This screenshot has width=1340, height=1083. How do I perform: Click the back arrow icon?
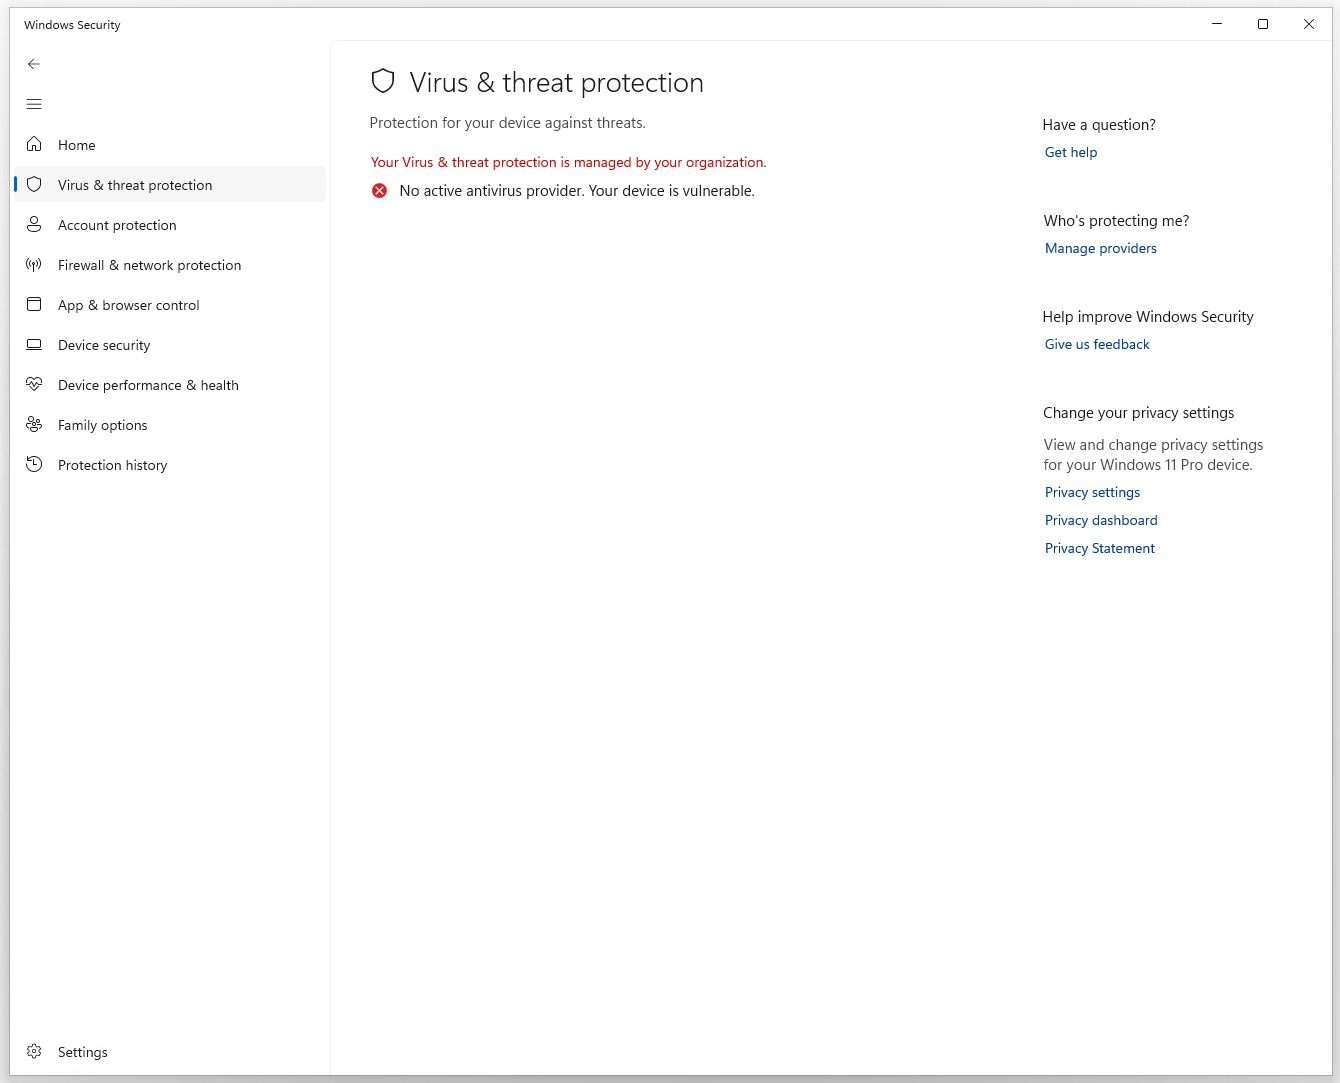click(x=34, y=64)
